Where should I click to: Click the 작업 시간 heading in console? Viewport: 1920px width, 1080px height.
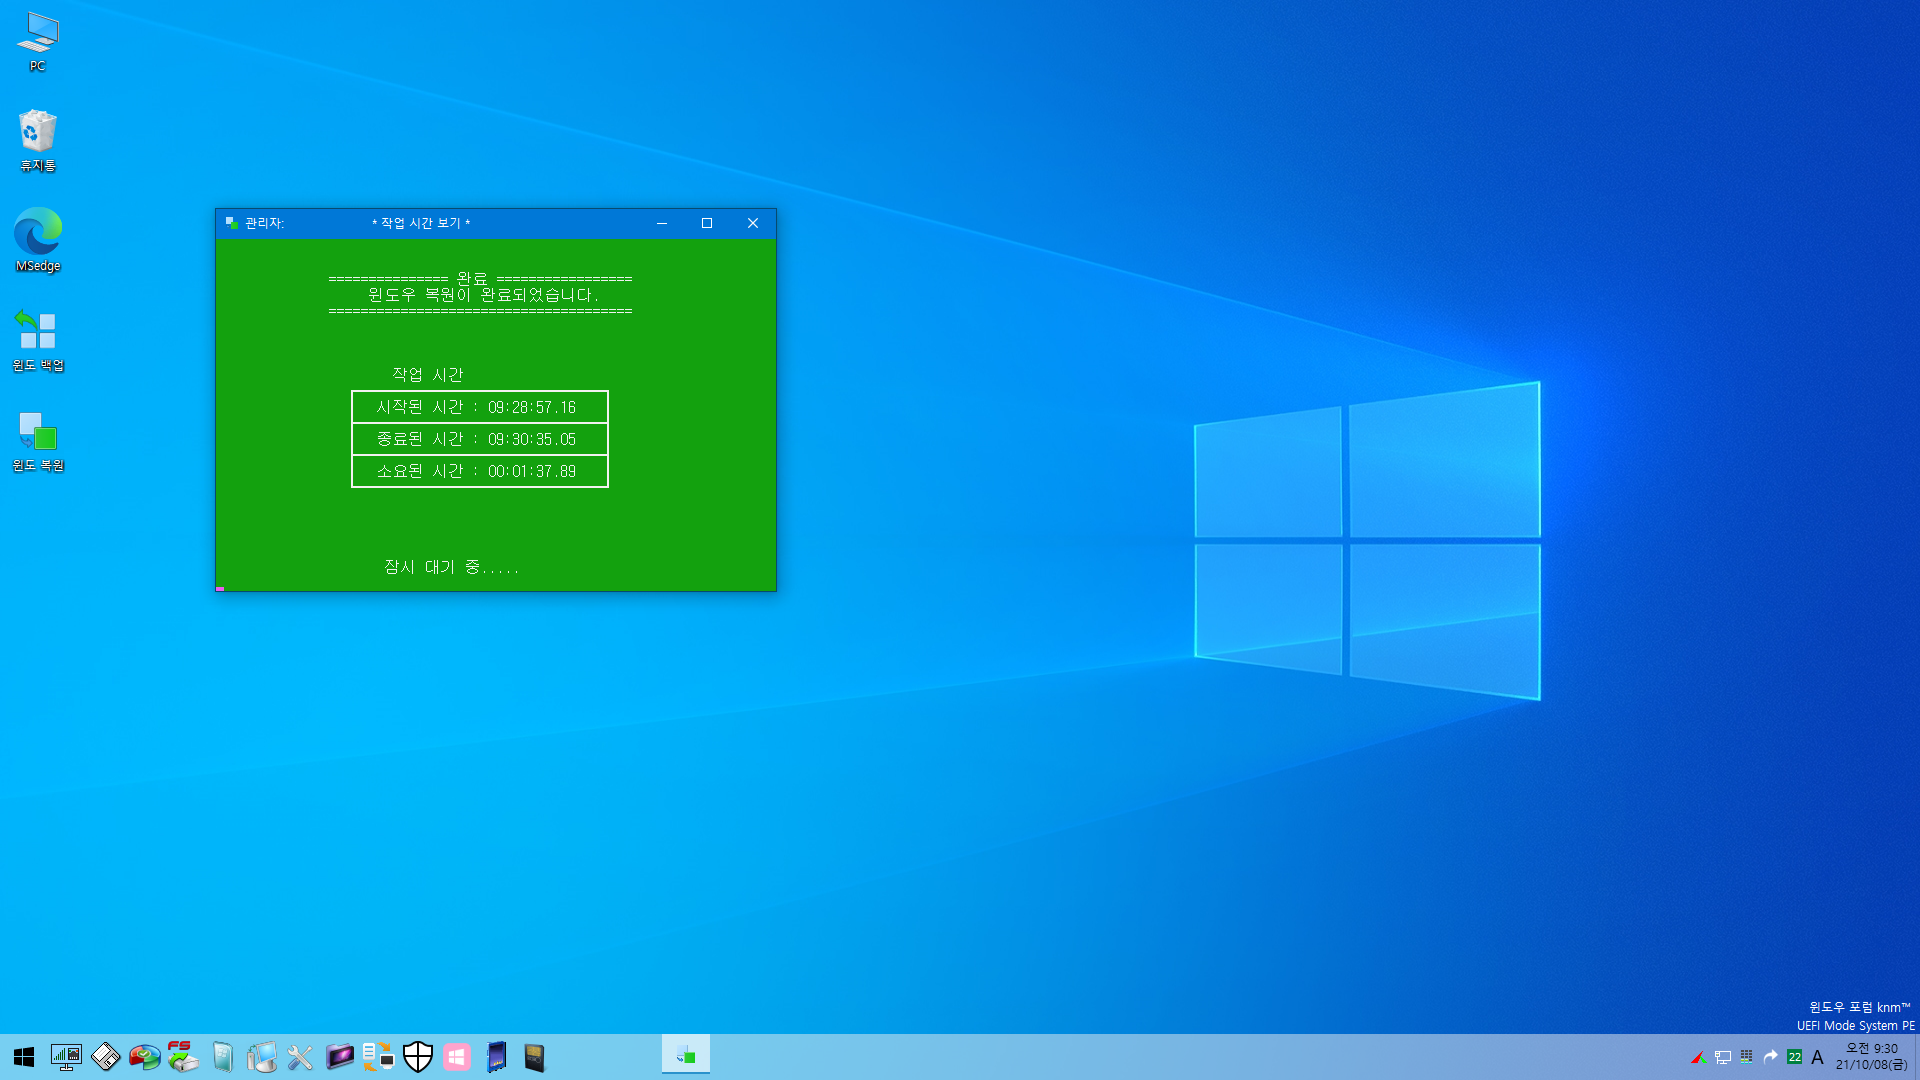pos(428,375)
